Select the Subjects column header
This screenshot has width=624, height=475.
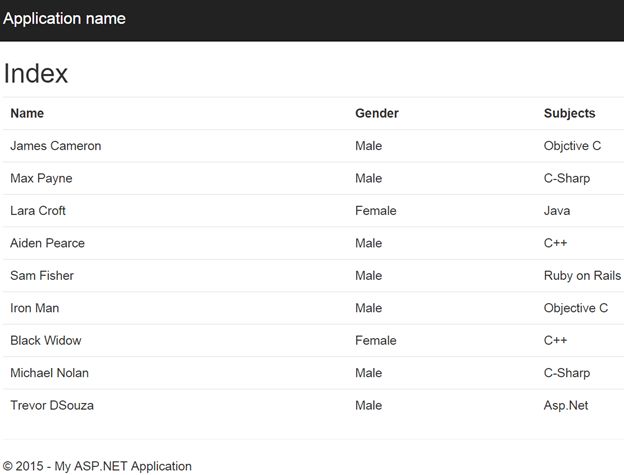pyautogui.click(x=569, y=113)
